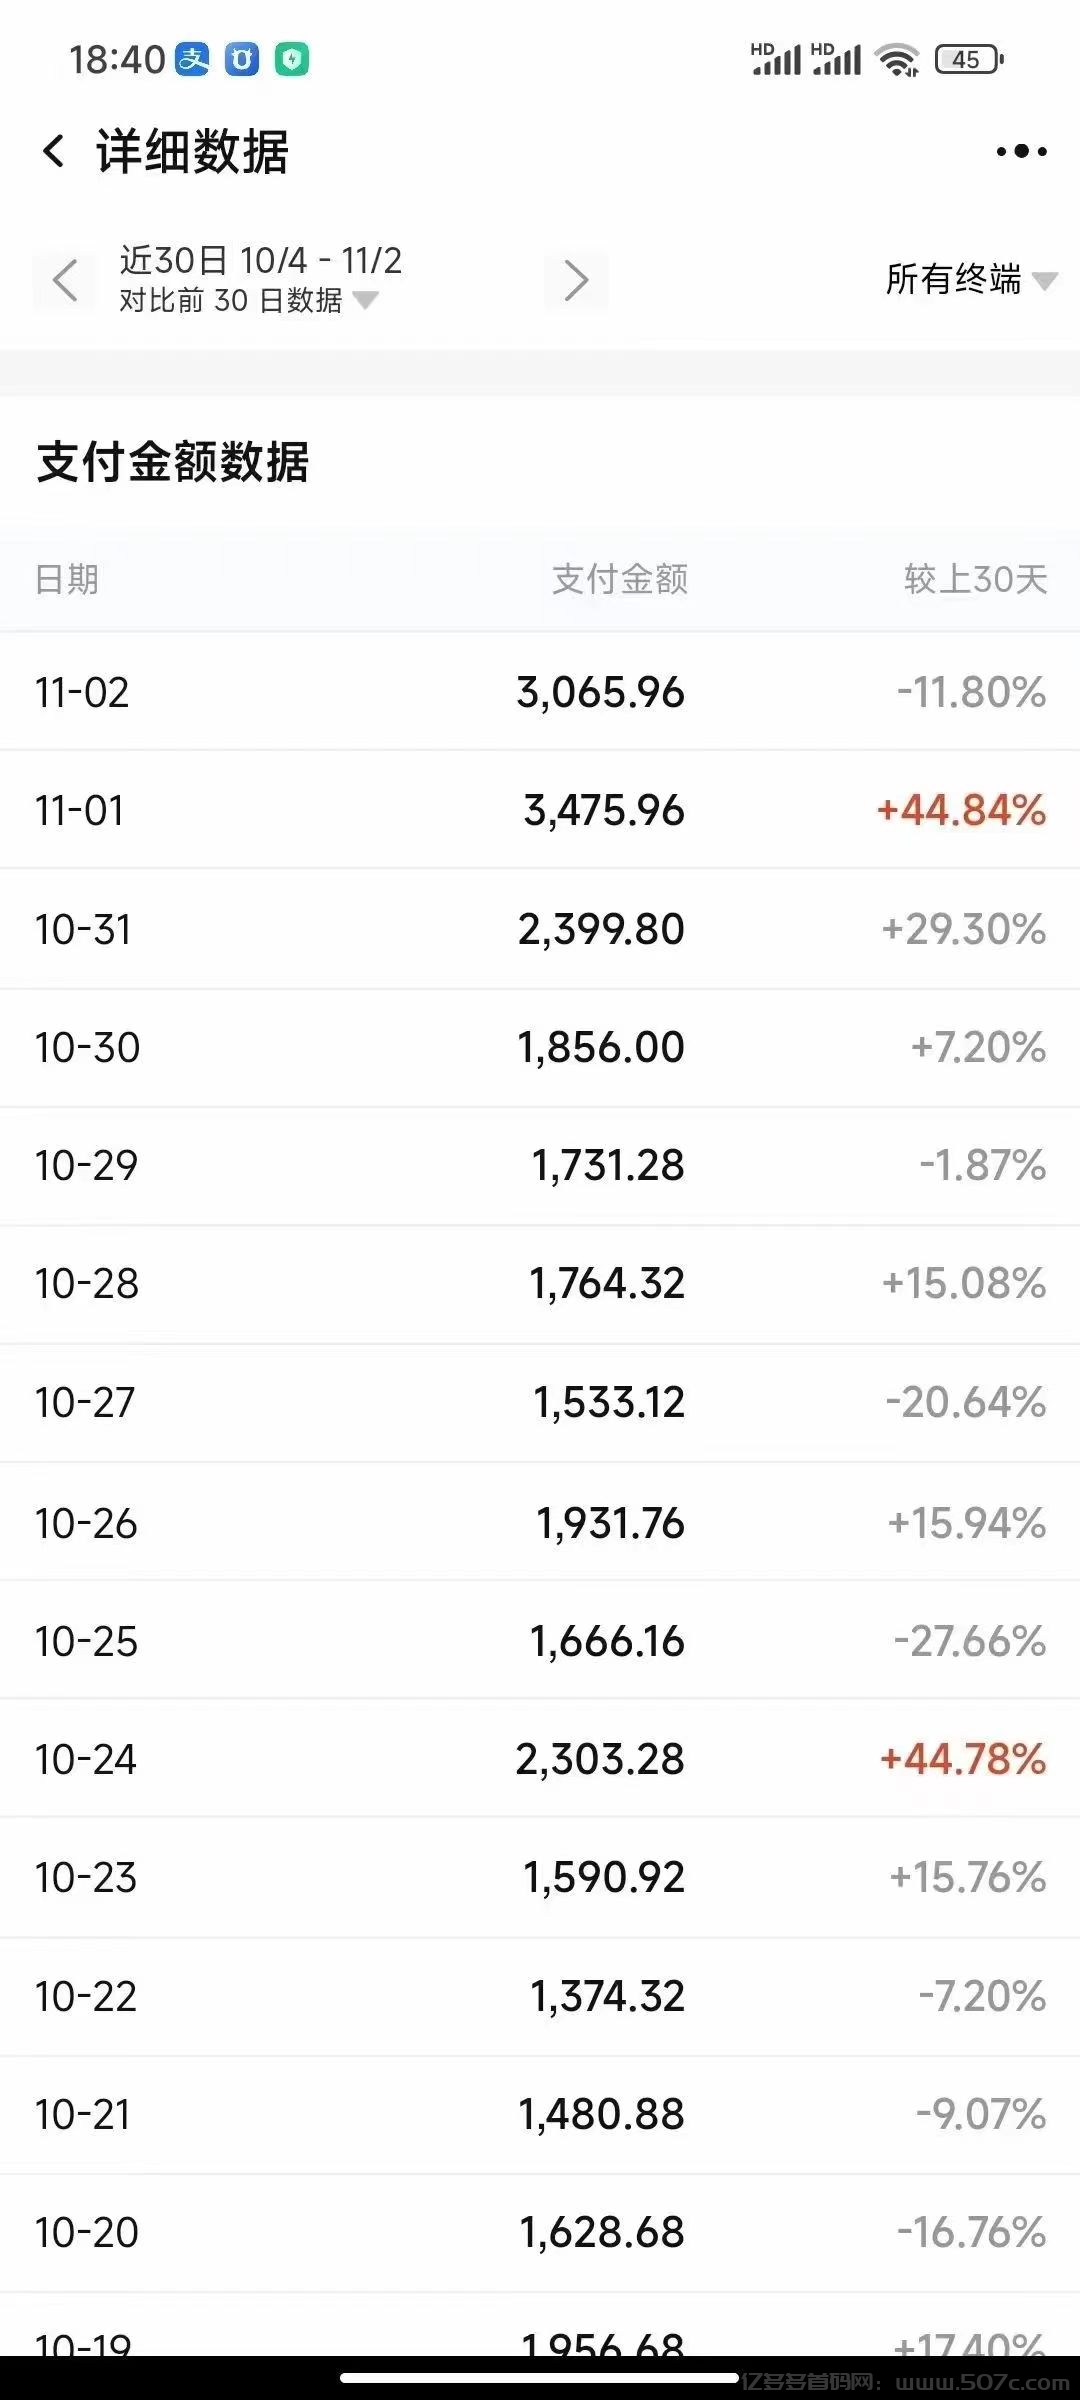Open the 近30日 10/4 - 11/2 date range selector
The width and height of the screenshot is (1080, 2400).
coord(260,261)
